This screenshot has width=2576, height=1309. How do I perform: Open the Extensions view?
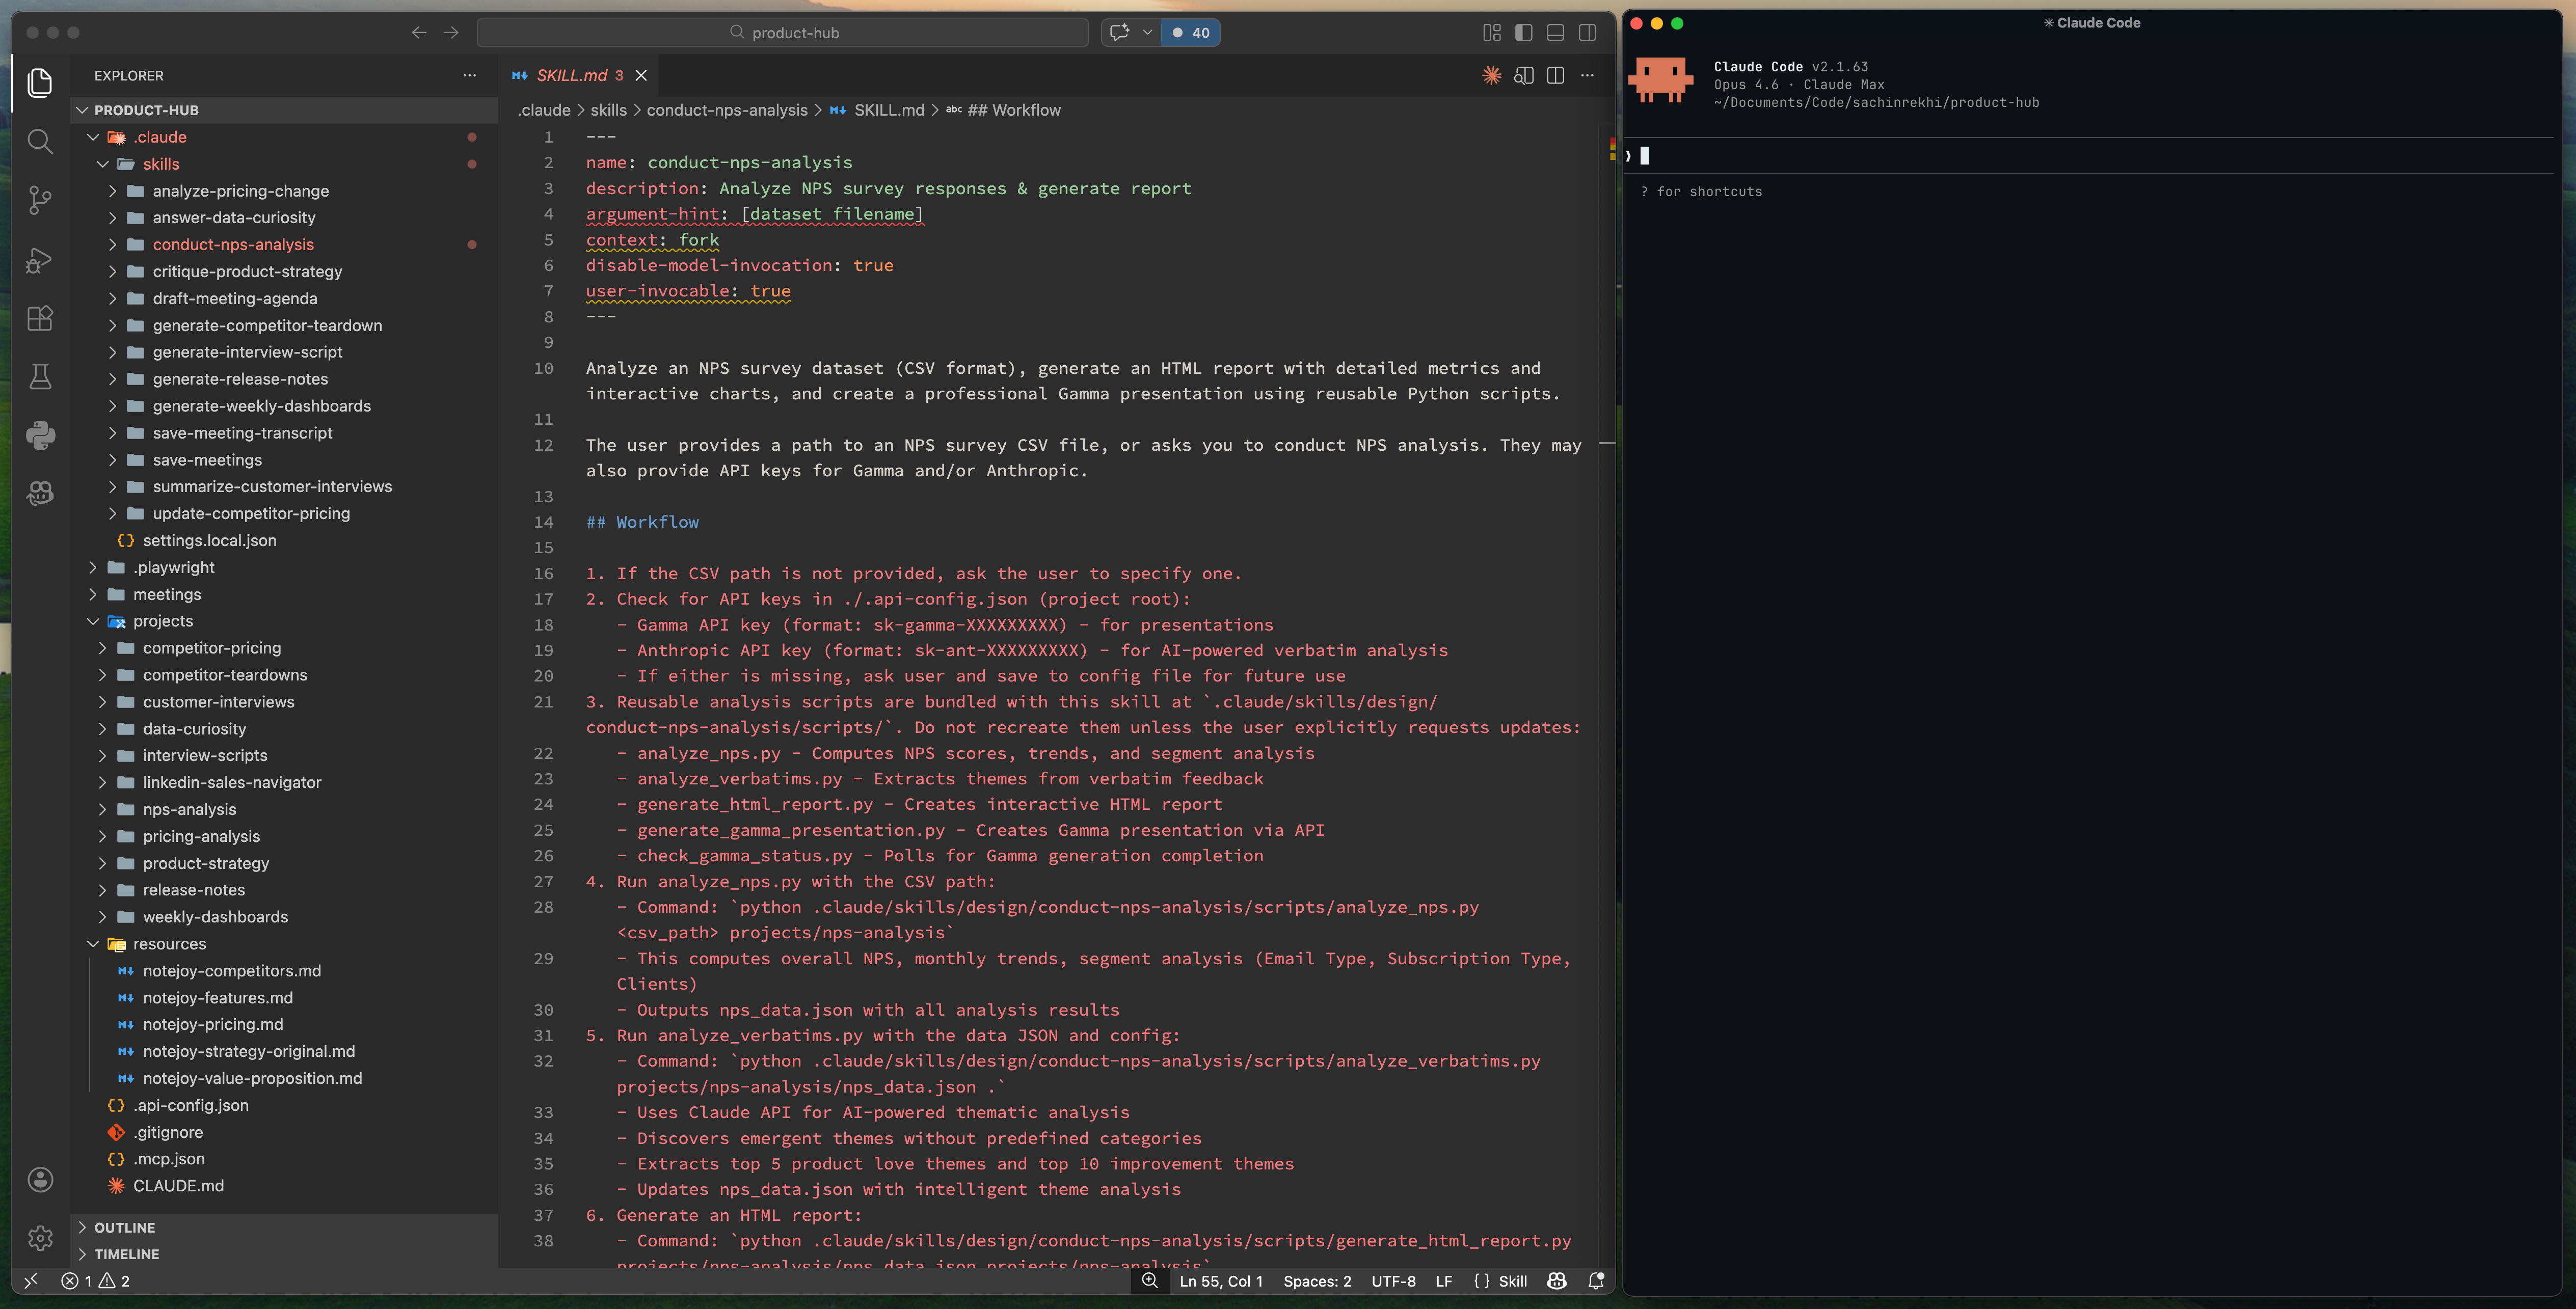click(x=40, y=318)
